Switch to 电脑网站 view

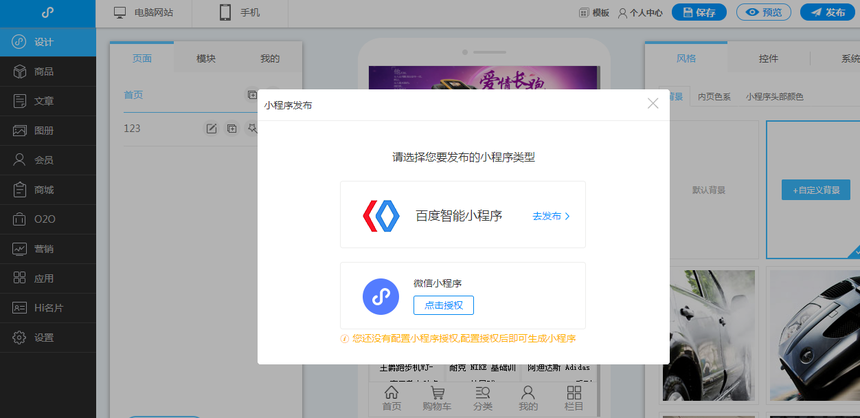pyautogui.click(x=144, y=13)
